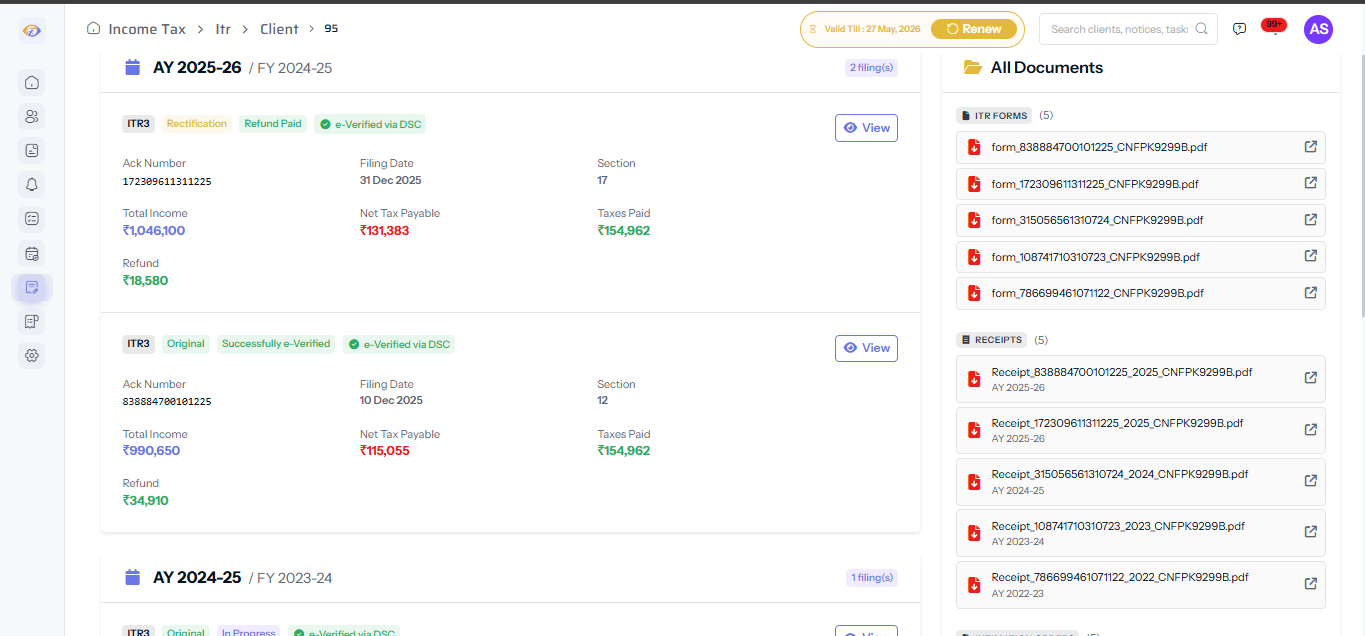This screenshot has height=636, width=1365.
Task: Open form_108741710310723 external link icon
Action: click(x=1310, y=256)
